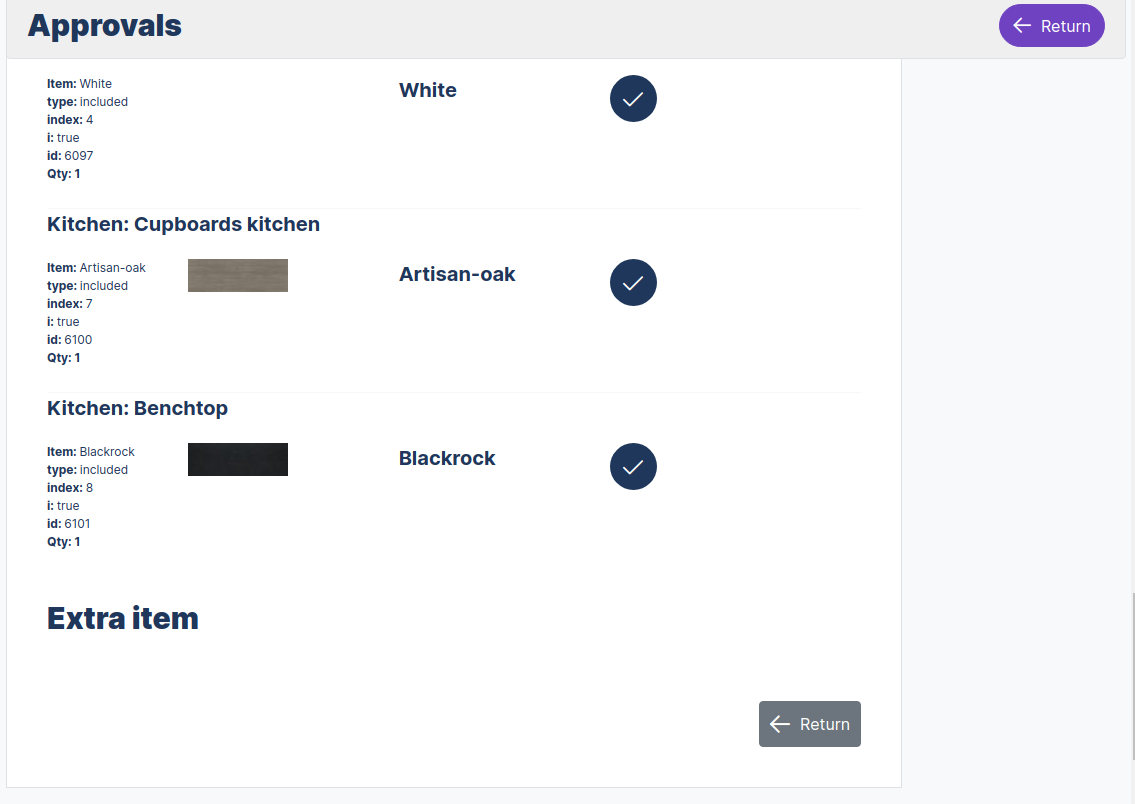This screenshot has width=1135, height=804.
Task: Toggle the Blackrock approval checkmark
Action: tap(633, 466)
